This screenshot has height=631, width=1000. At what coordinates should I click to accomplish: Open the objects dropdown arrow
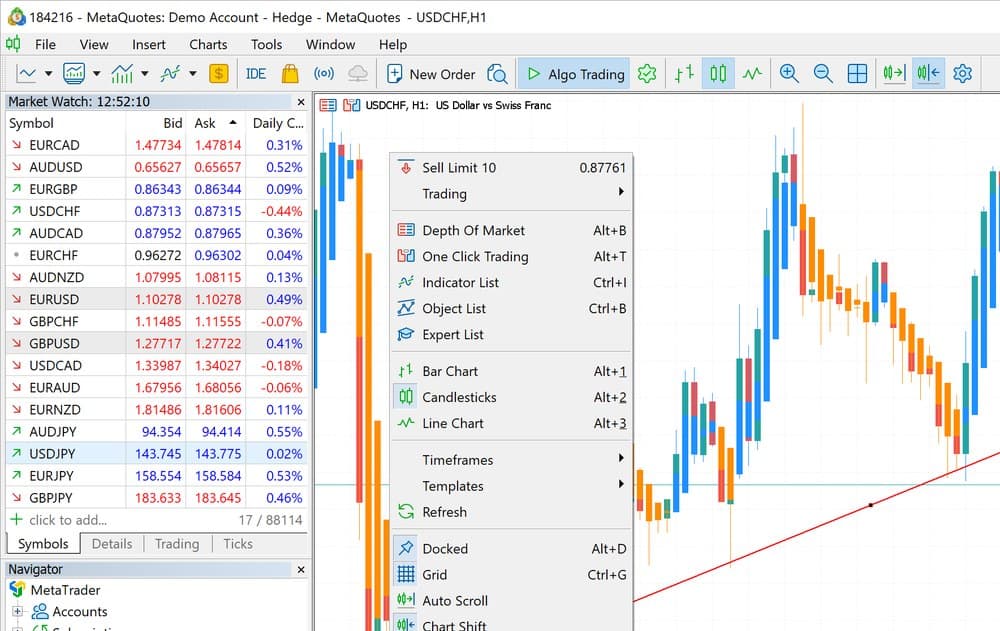point(193,74)
